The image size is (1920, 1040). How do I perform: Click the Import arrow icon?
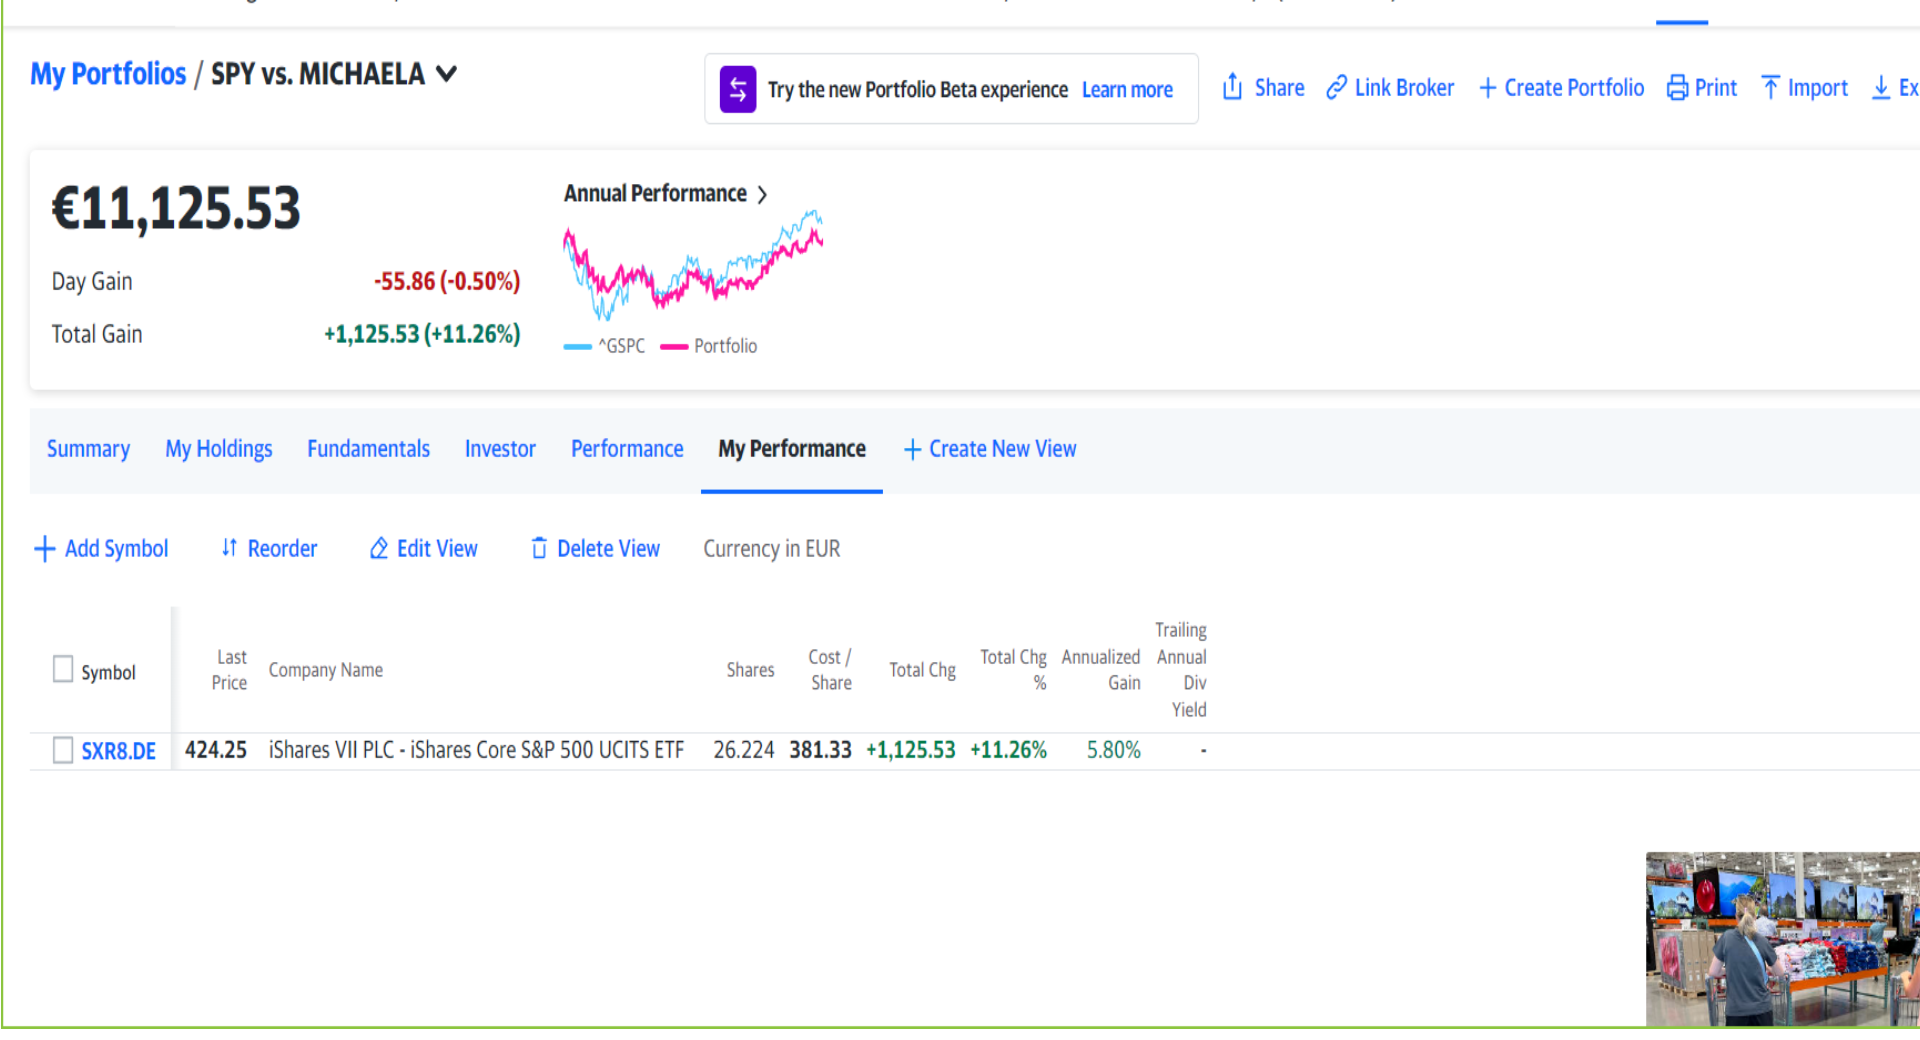click(x=1770, y=88)
